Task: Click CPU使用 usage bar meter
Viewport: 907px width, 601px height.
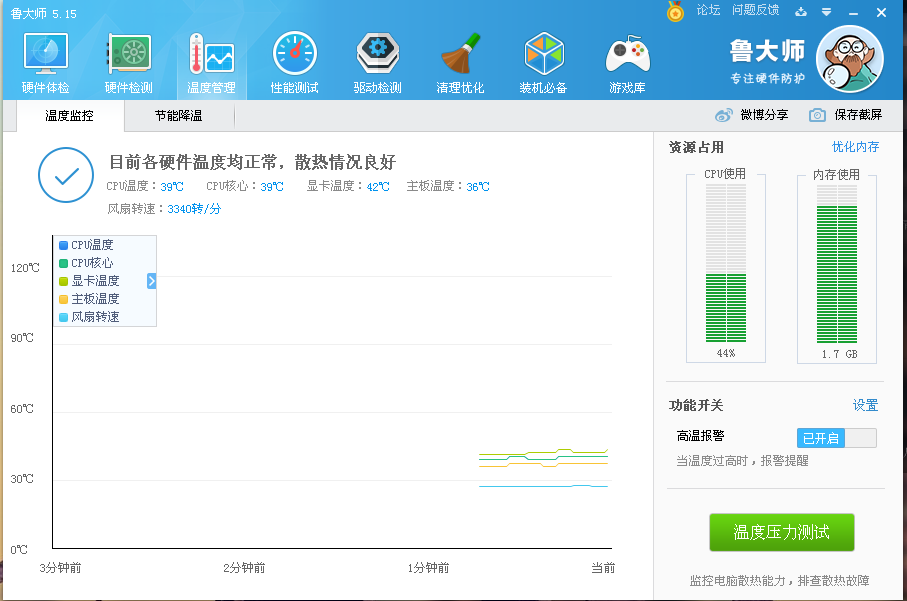Action: (726, 264)
